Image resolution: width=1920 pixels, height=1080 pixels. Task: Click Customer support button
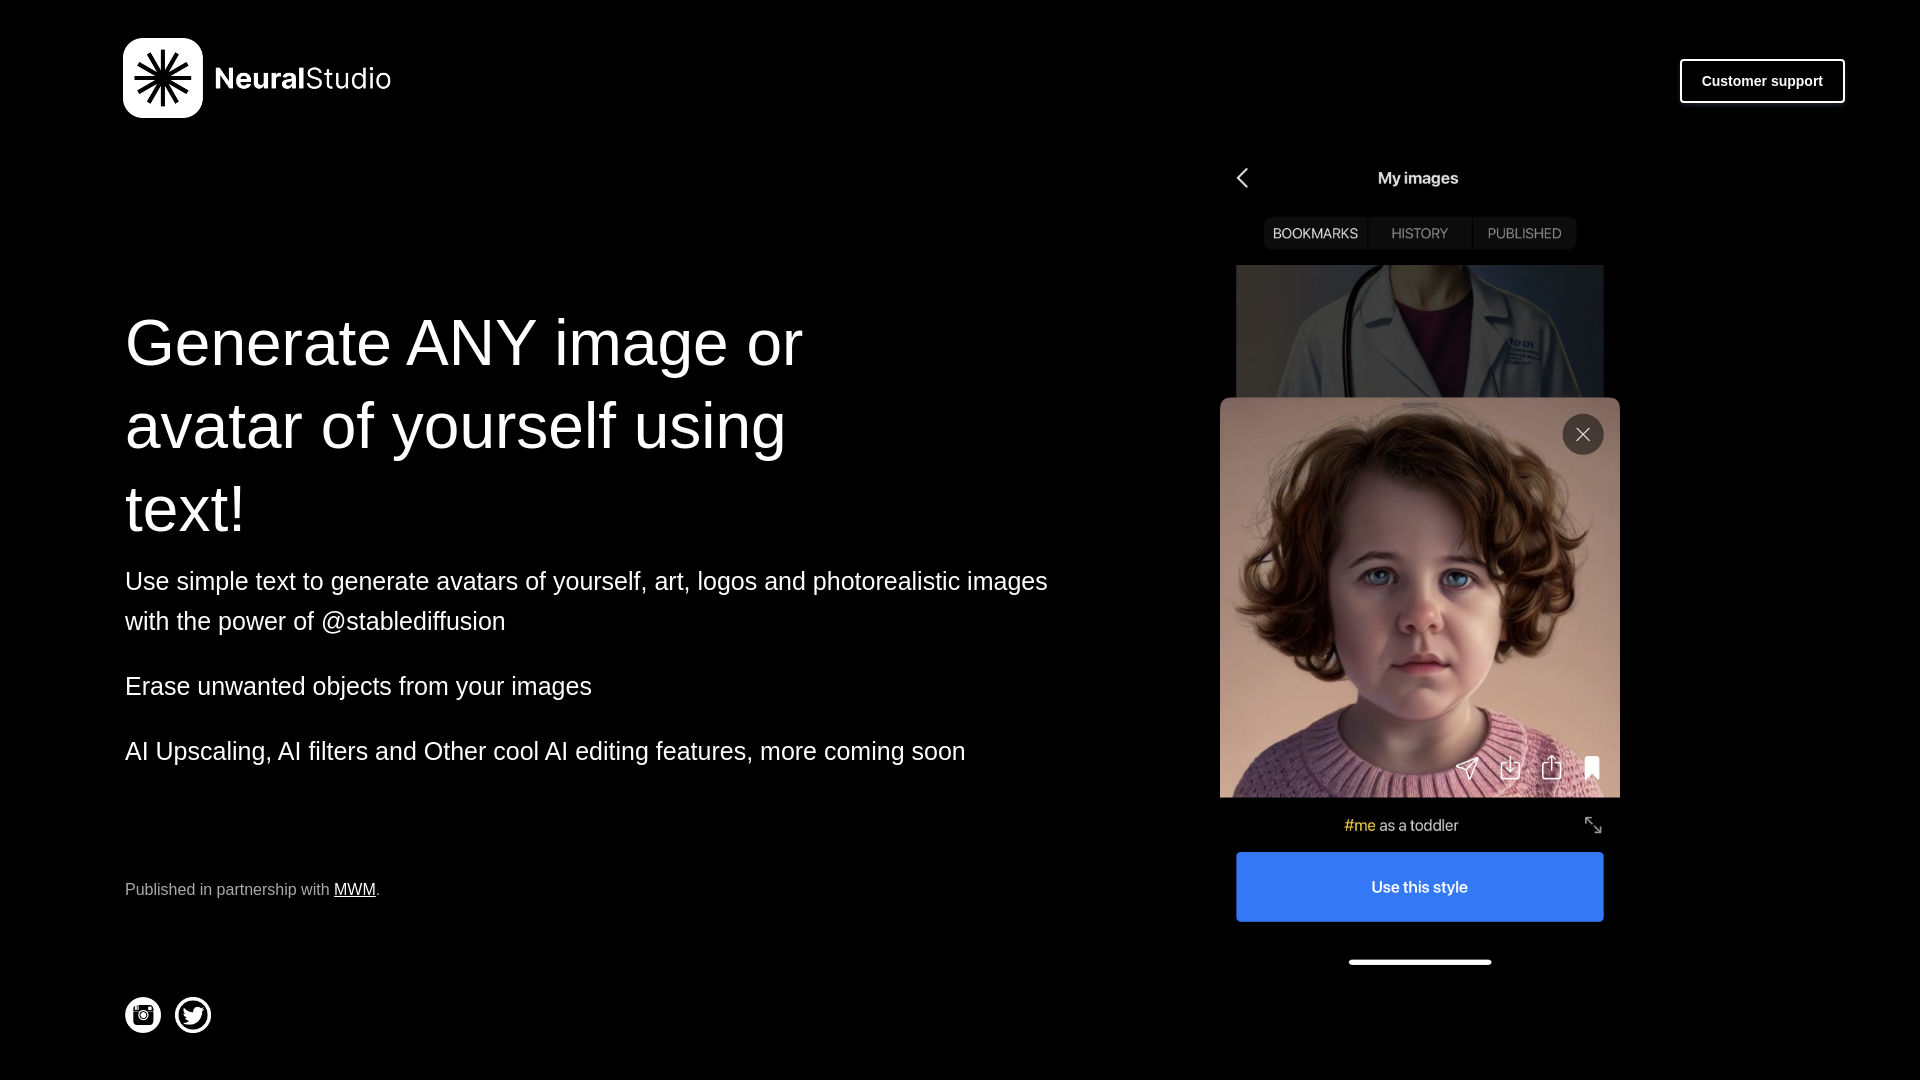click(x=1762, y=79)
